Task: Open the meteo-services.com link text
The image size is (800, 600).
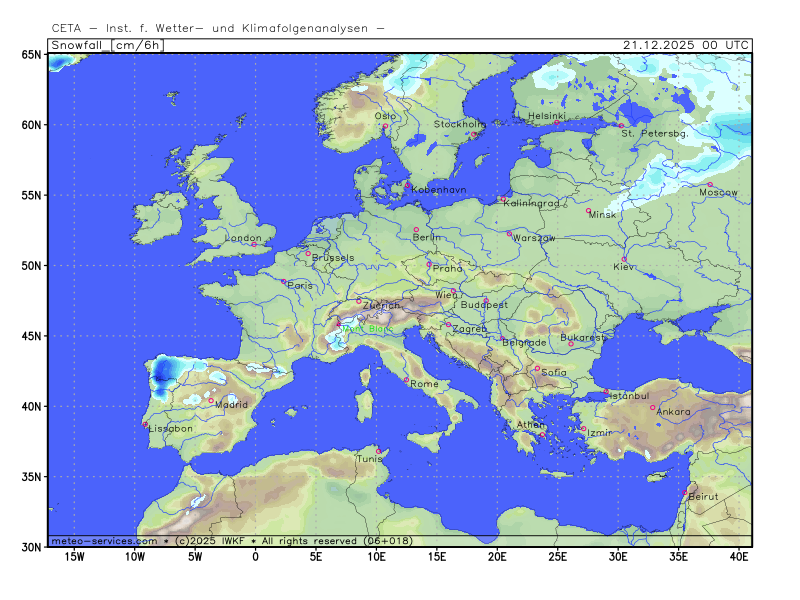Action: click(x=104, y=541)
